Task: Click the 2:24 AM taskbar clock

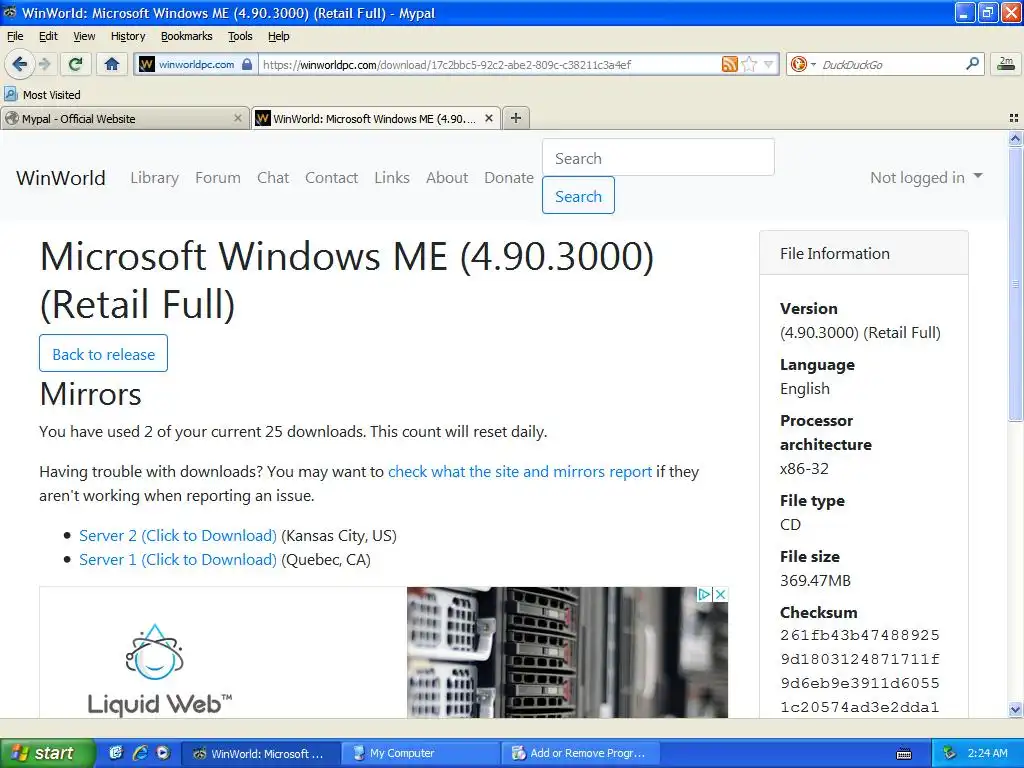Action: click(x=988, y=753)
